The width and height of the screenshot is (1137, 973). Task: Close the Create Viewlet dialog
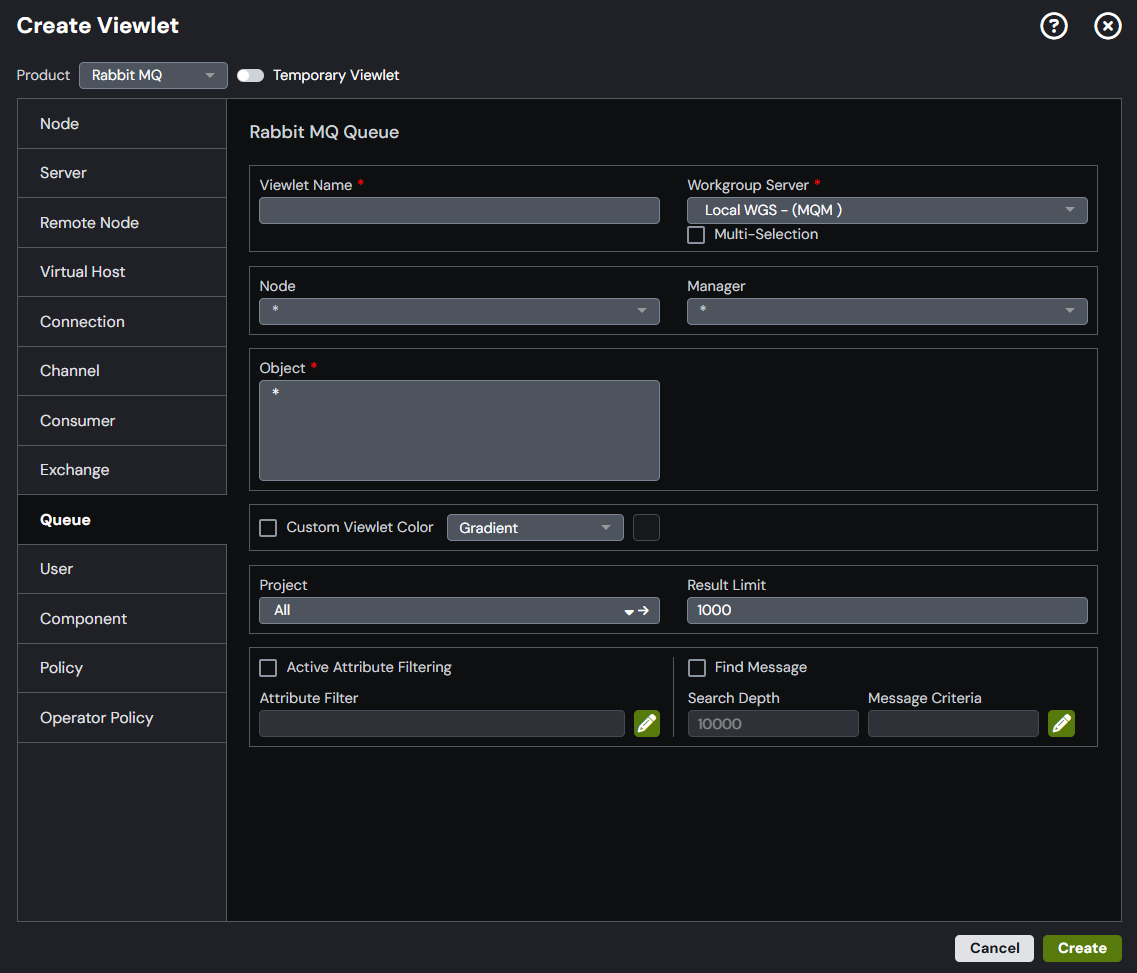coord(1107,26)
